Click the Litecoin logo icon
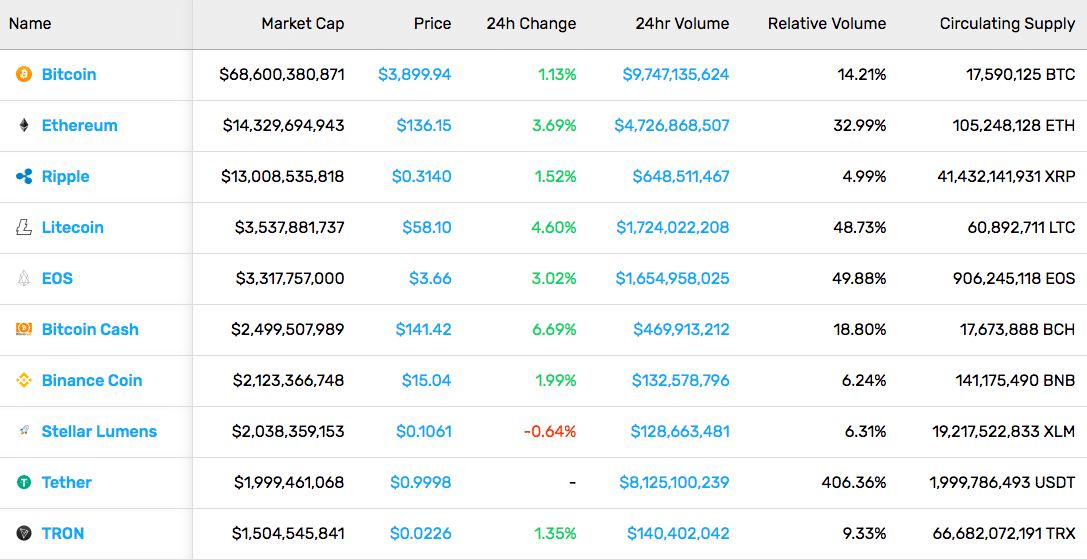This screenshot has width=1087, height=560. tap(24, 227)
